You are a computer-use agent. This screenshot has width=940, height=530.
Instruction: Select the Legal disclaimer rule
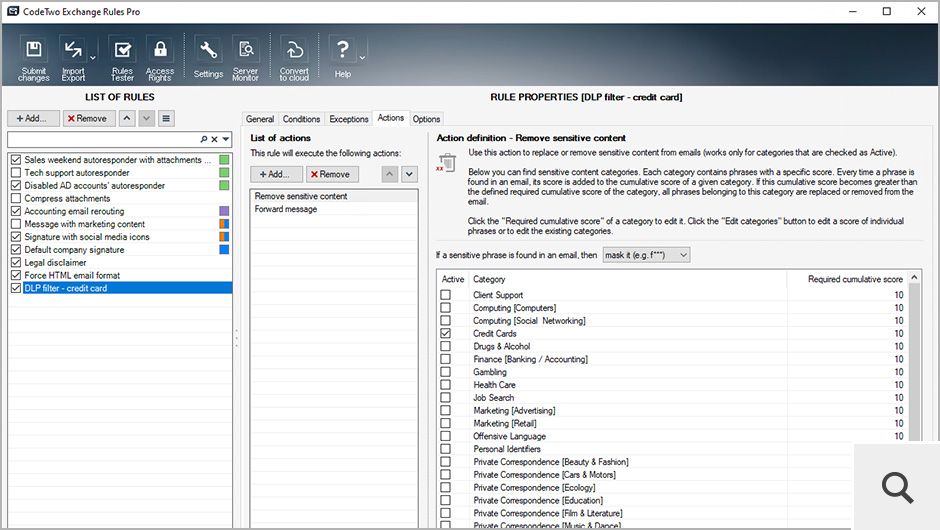pos(55,262)
